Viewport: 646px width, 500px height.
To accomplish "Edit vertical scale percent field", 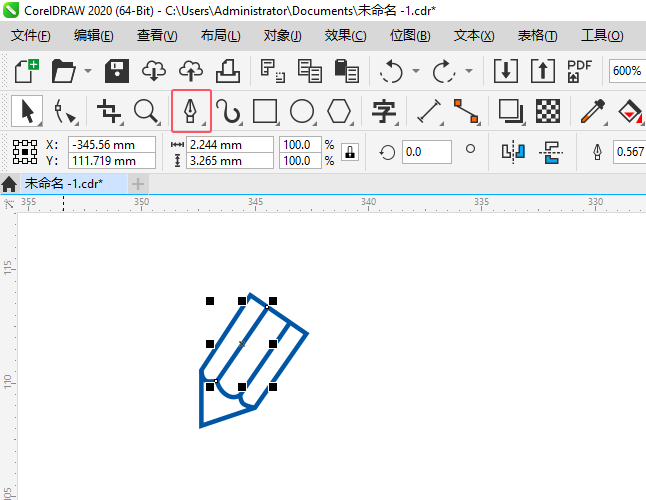I will coord(300,161).
